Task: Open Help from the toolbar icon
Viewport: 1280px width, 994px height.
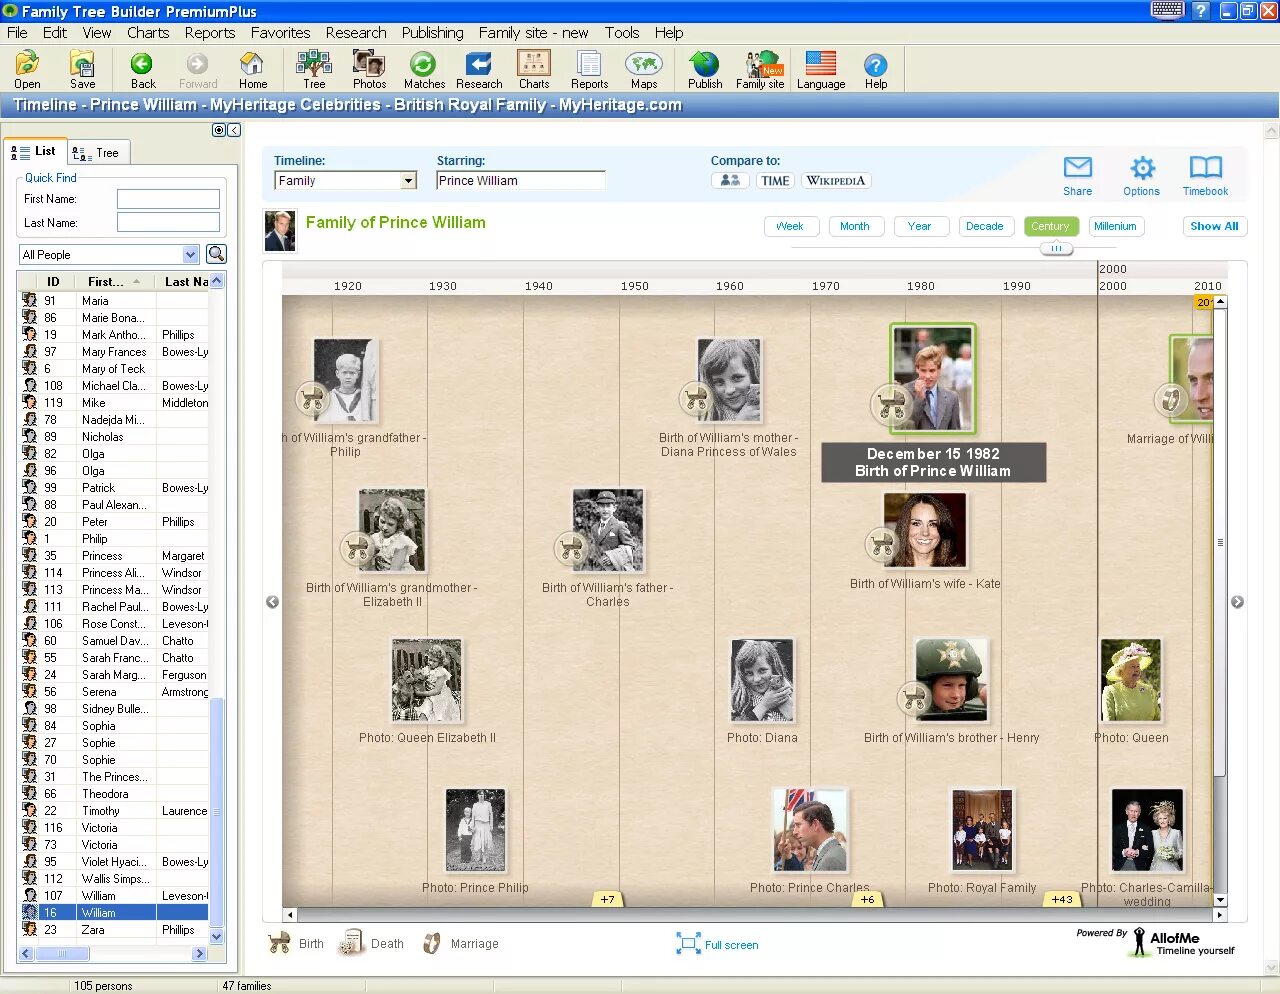Action: (x=876, y=69)
